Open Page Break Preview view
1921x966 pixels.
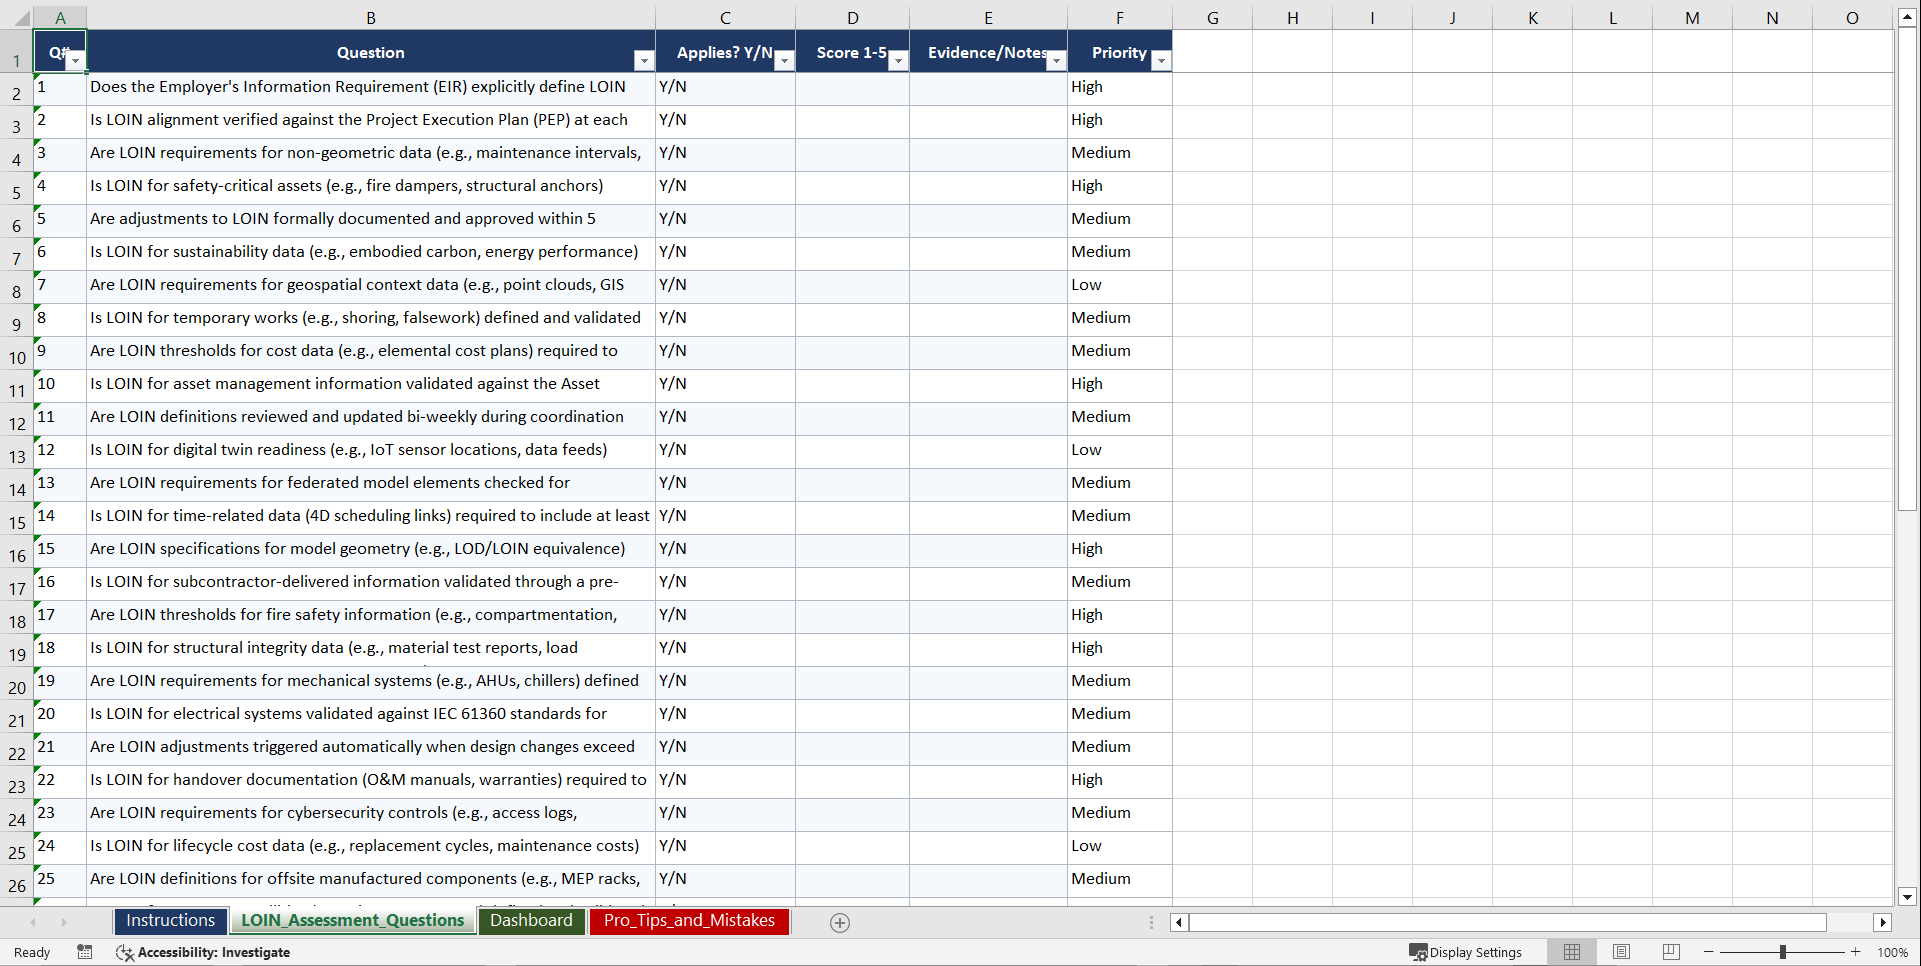(1671, 952)
